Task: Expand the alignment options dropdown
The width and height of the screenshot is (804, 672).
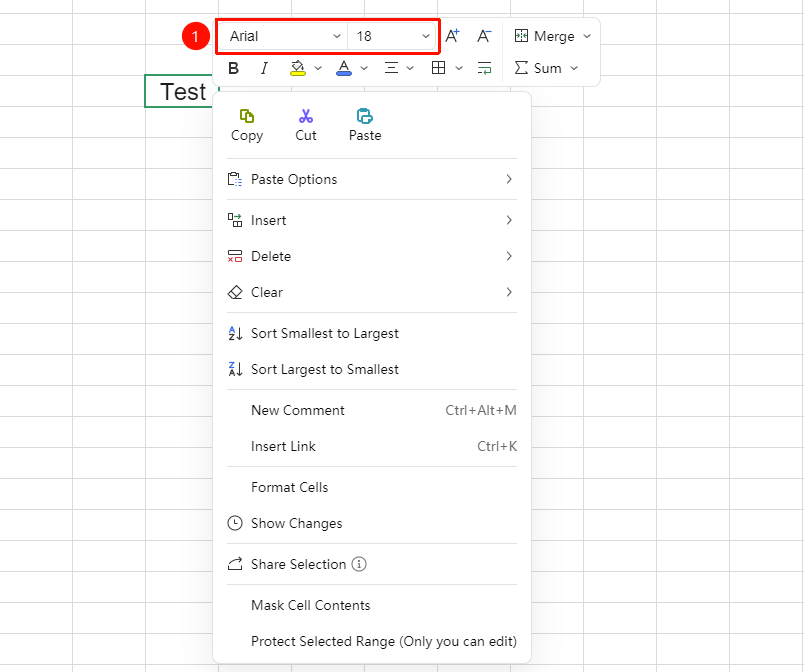Action: click(410, 68)
